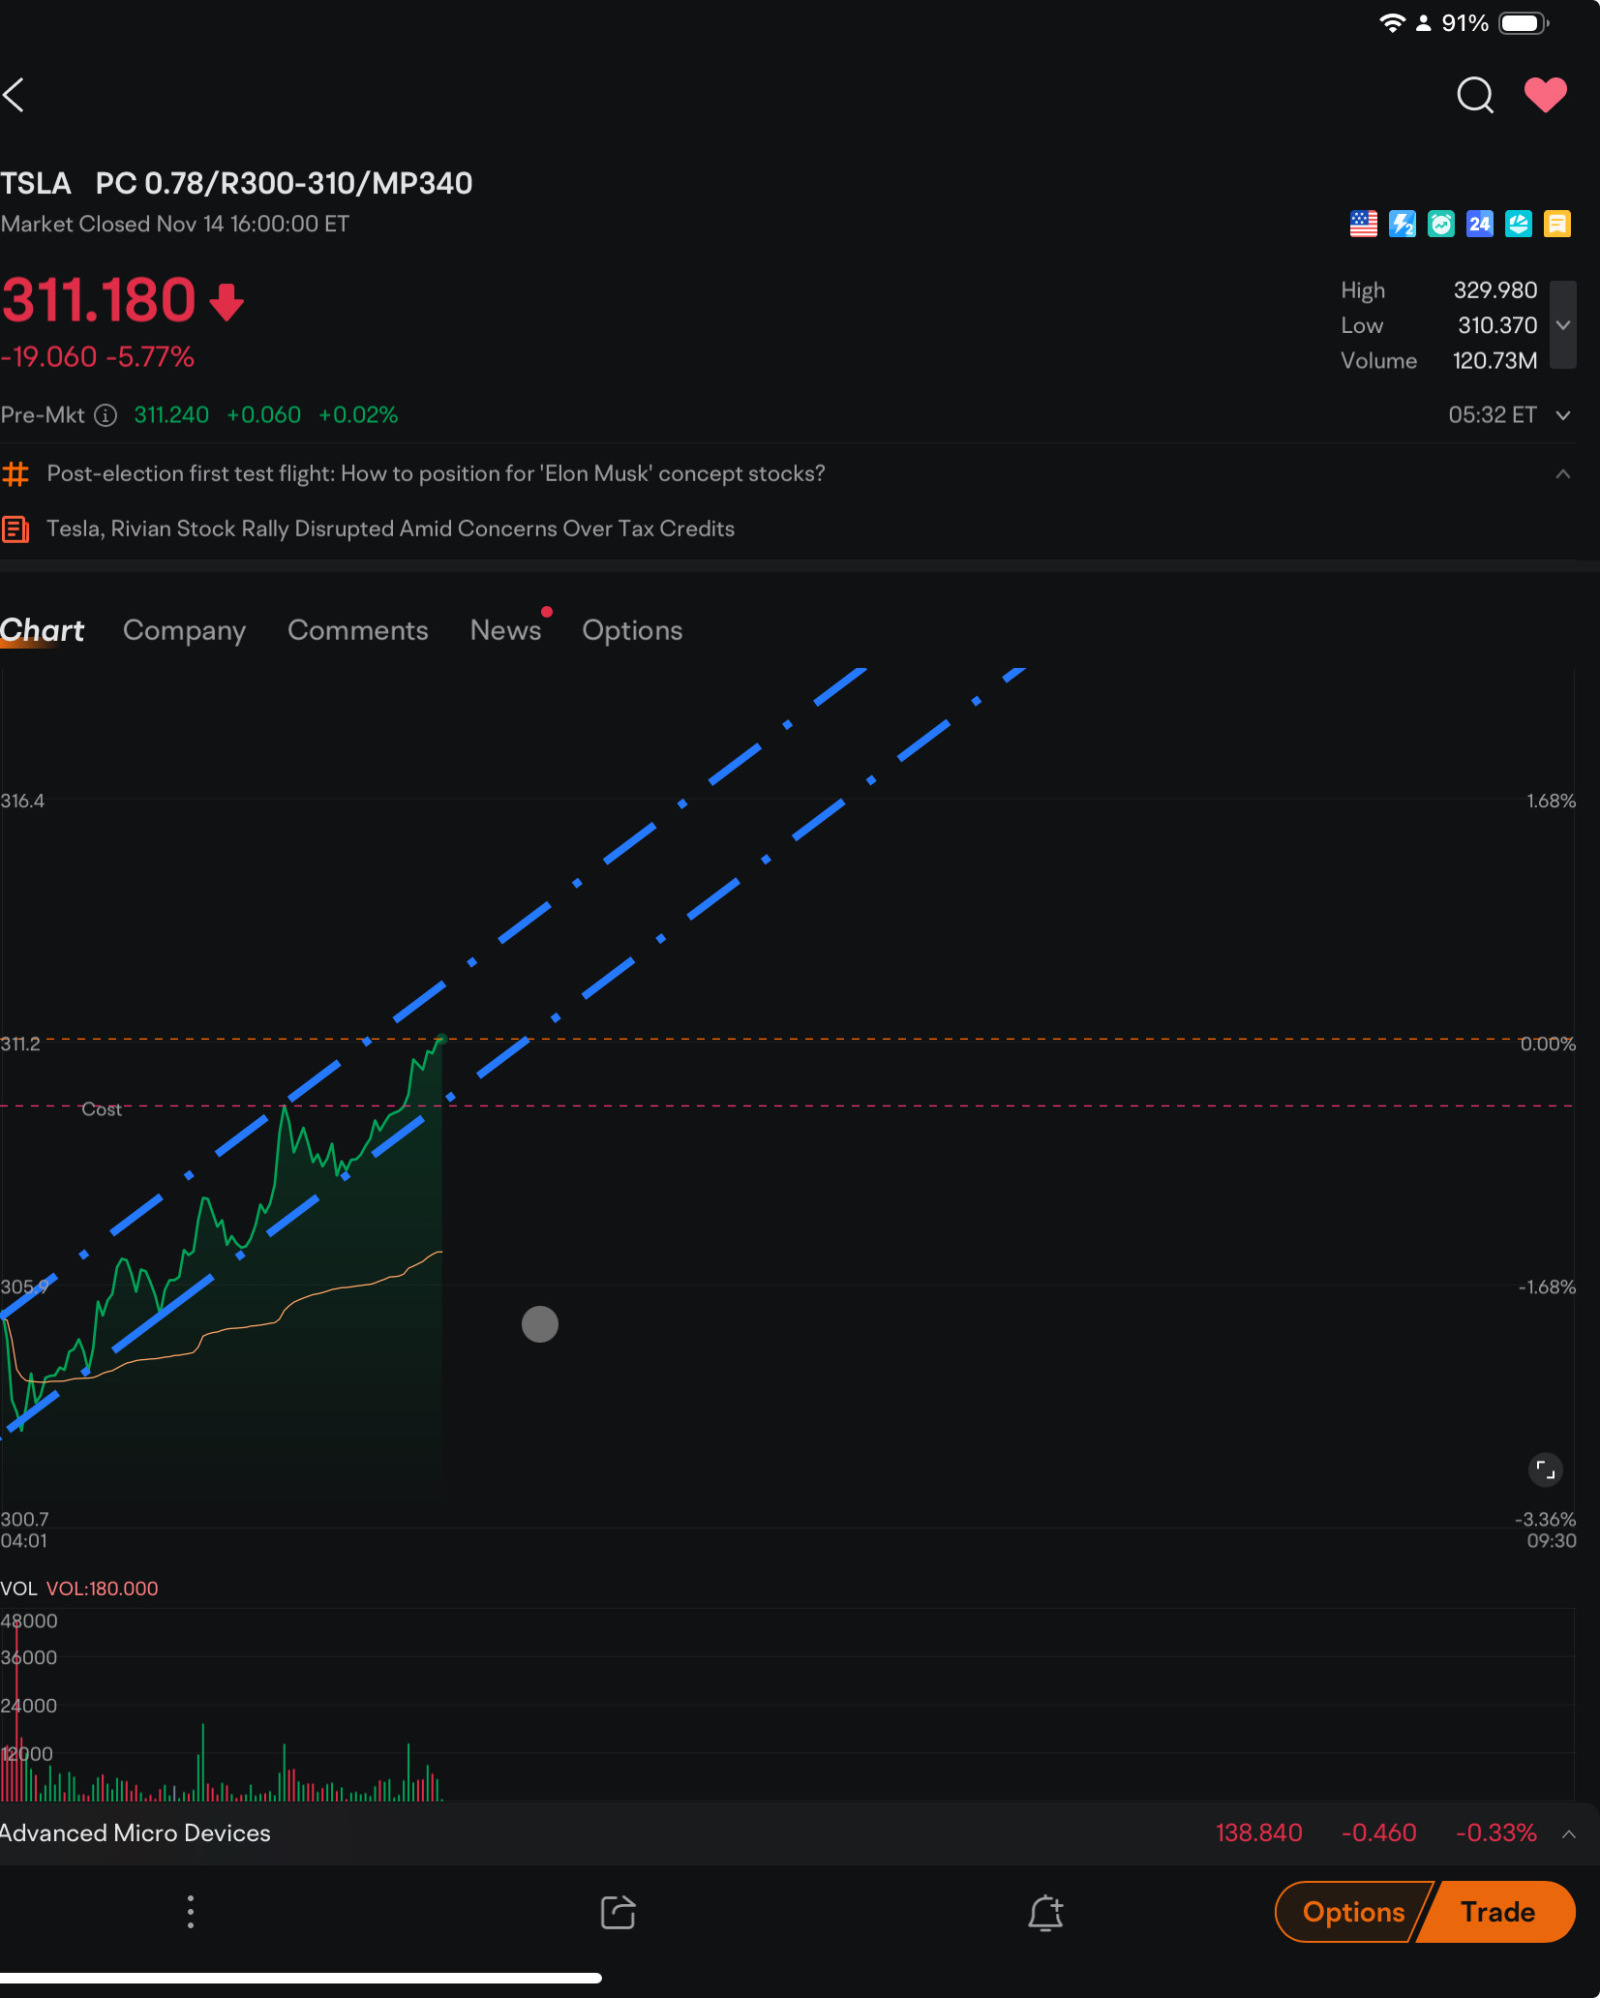
Task: Open Tesla, Rivian Stock Rally article
Action: coord(391,529)
